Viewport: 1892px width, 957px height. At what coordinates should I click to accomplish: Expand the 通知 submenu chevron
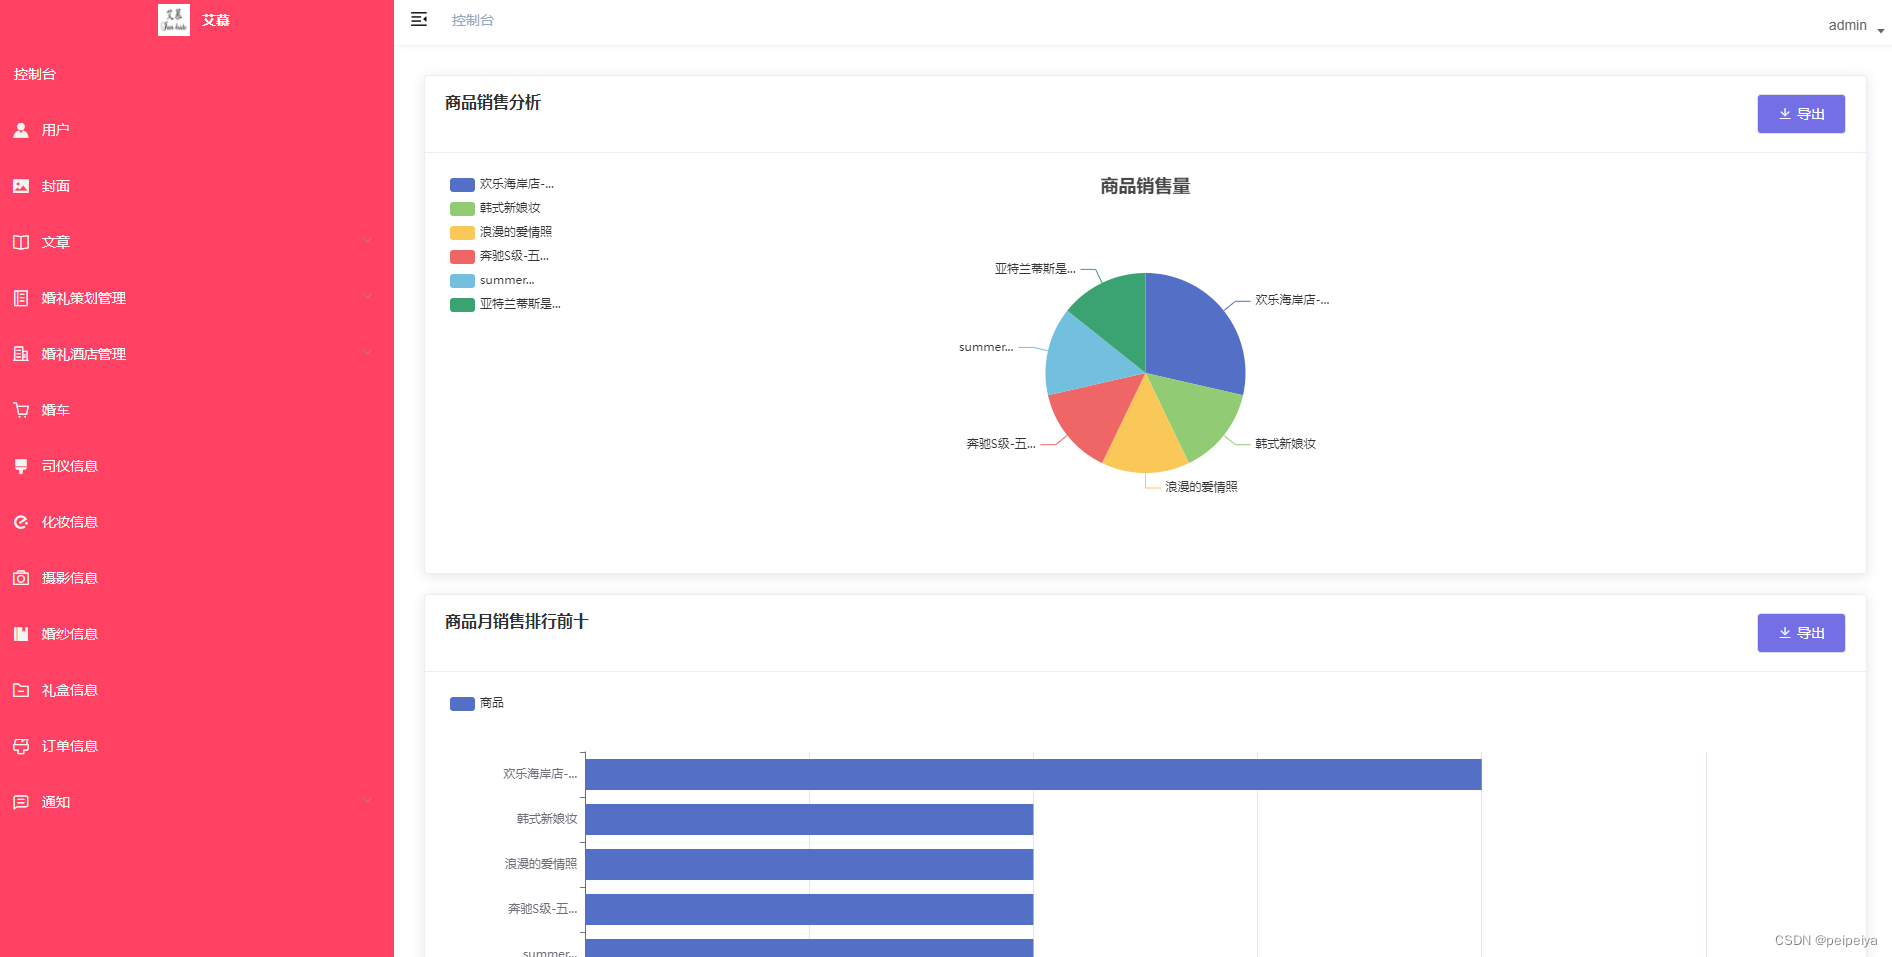(x=367, y=801)
